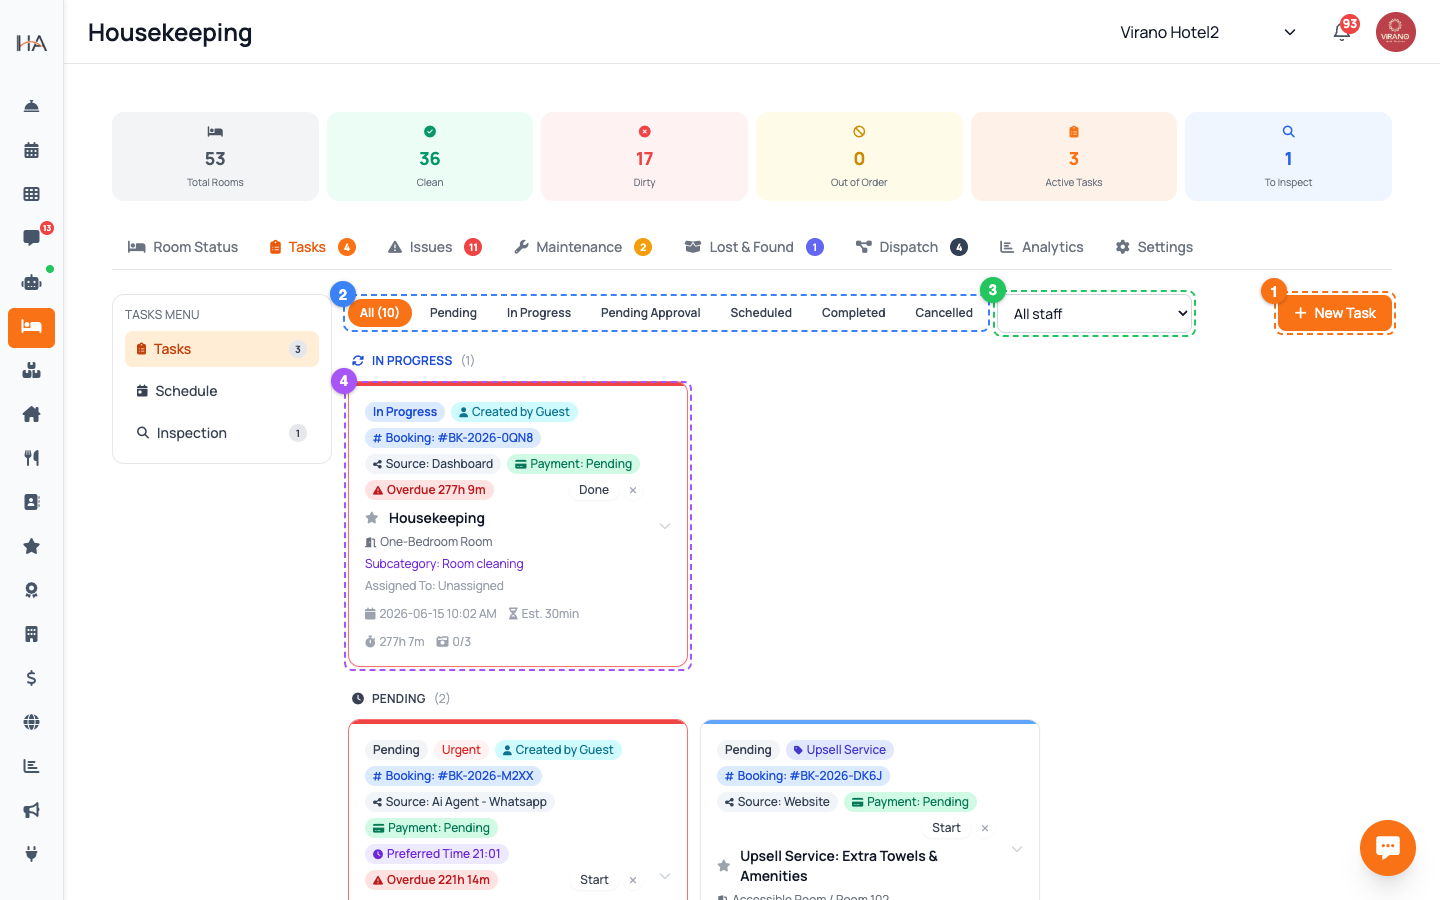Select the housekeeping bed sidebar icon
This screenshot has width=1440, height=900.
(31, 327)
